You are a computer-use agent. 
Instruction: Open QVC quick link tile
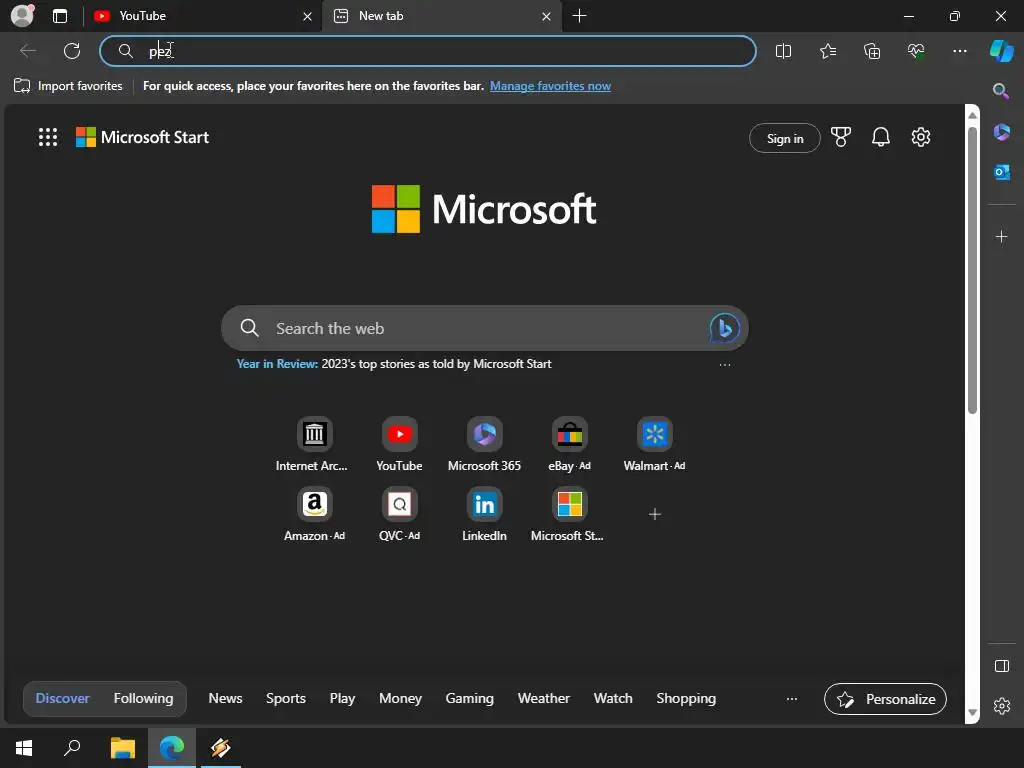click(x=399, y=514)
